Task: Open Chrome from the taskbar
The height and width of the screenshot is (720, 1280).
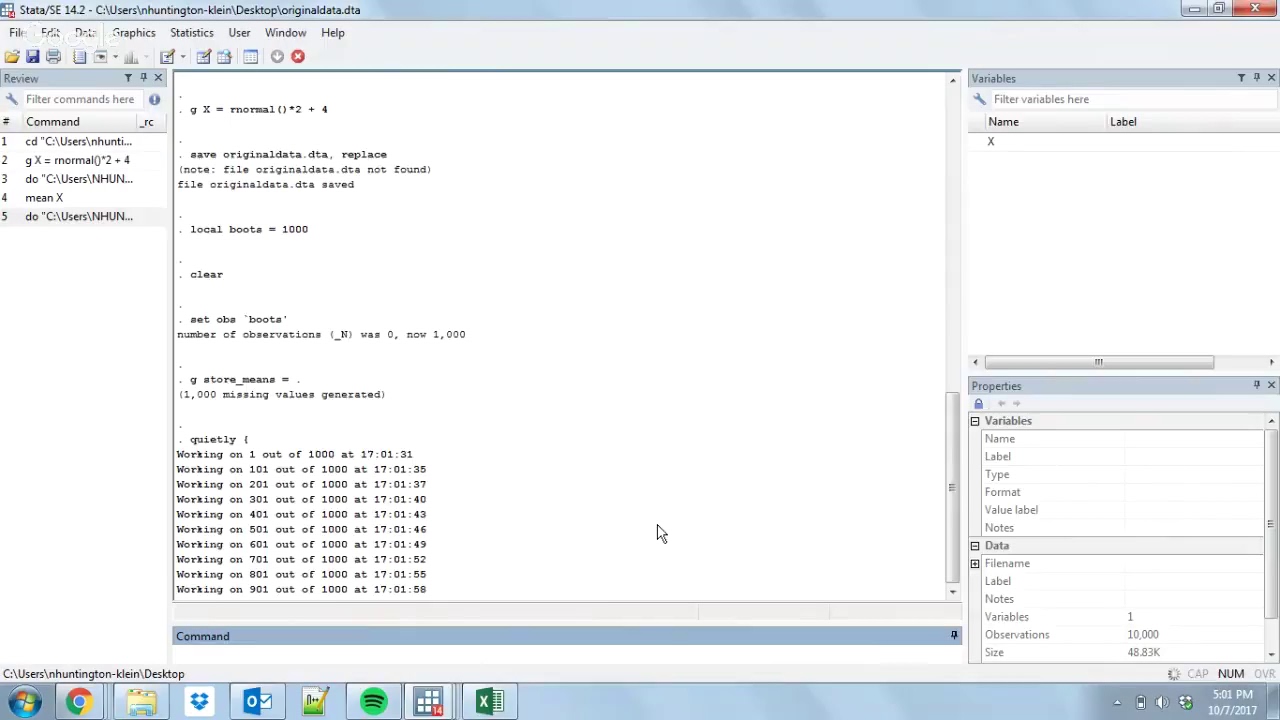Action: click(x=79, y=702)
